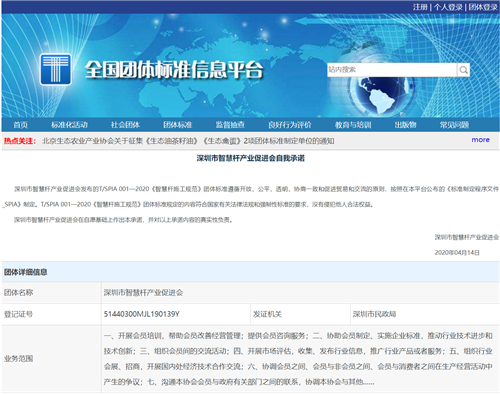
Task: Click the 热点关注 label
Action: tap(20, 141)
